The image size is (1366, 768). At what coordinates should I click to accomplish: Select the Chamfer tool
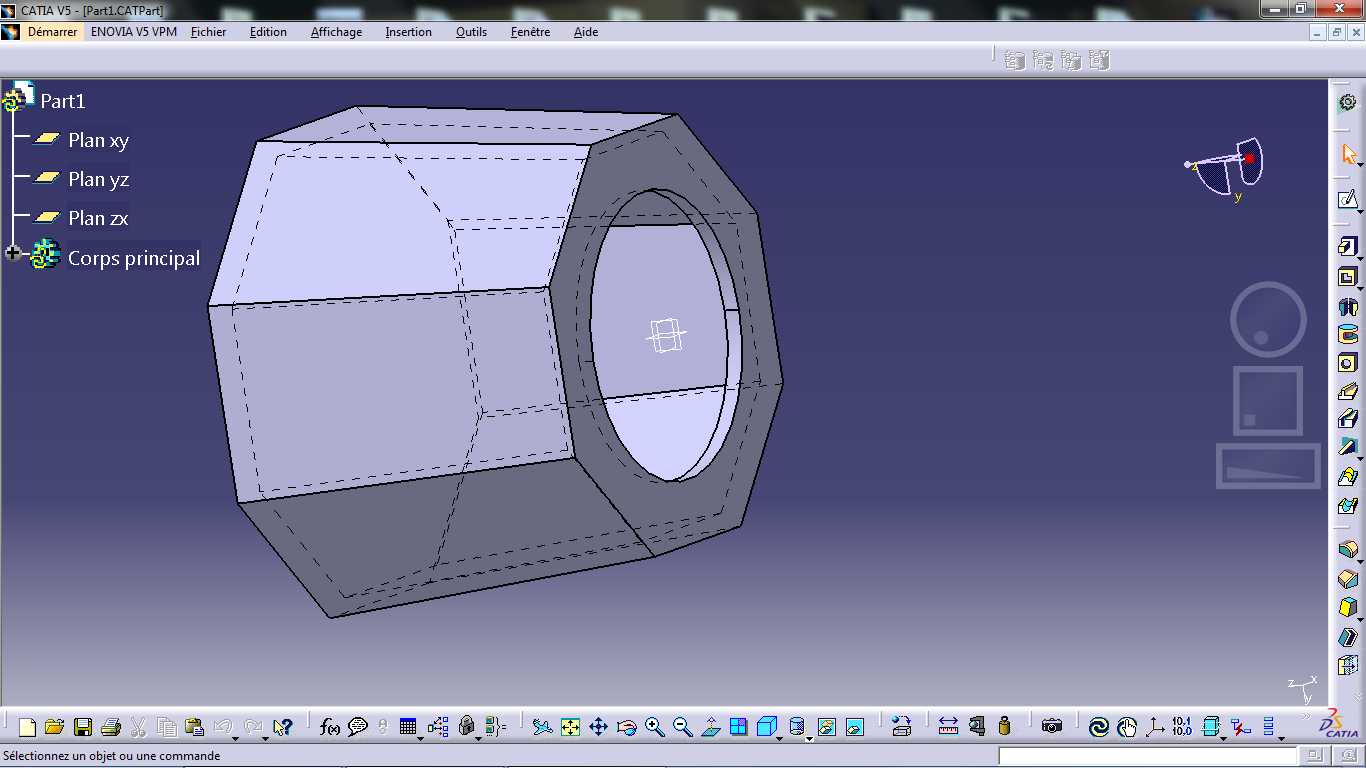pos(1347,578)
